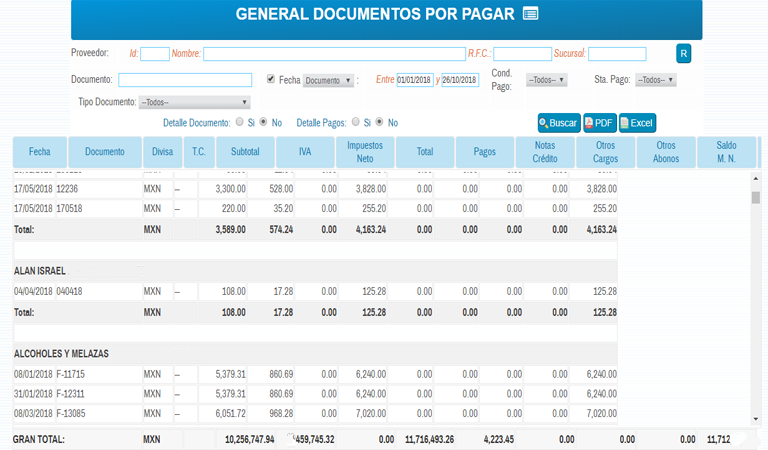Viewport: 768px width, 450px height.
Task: Click the R.F.C. input field
Action: [x=522, y=54]
